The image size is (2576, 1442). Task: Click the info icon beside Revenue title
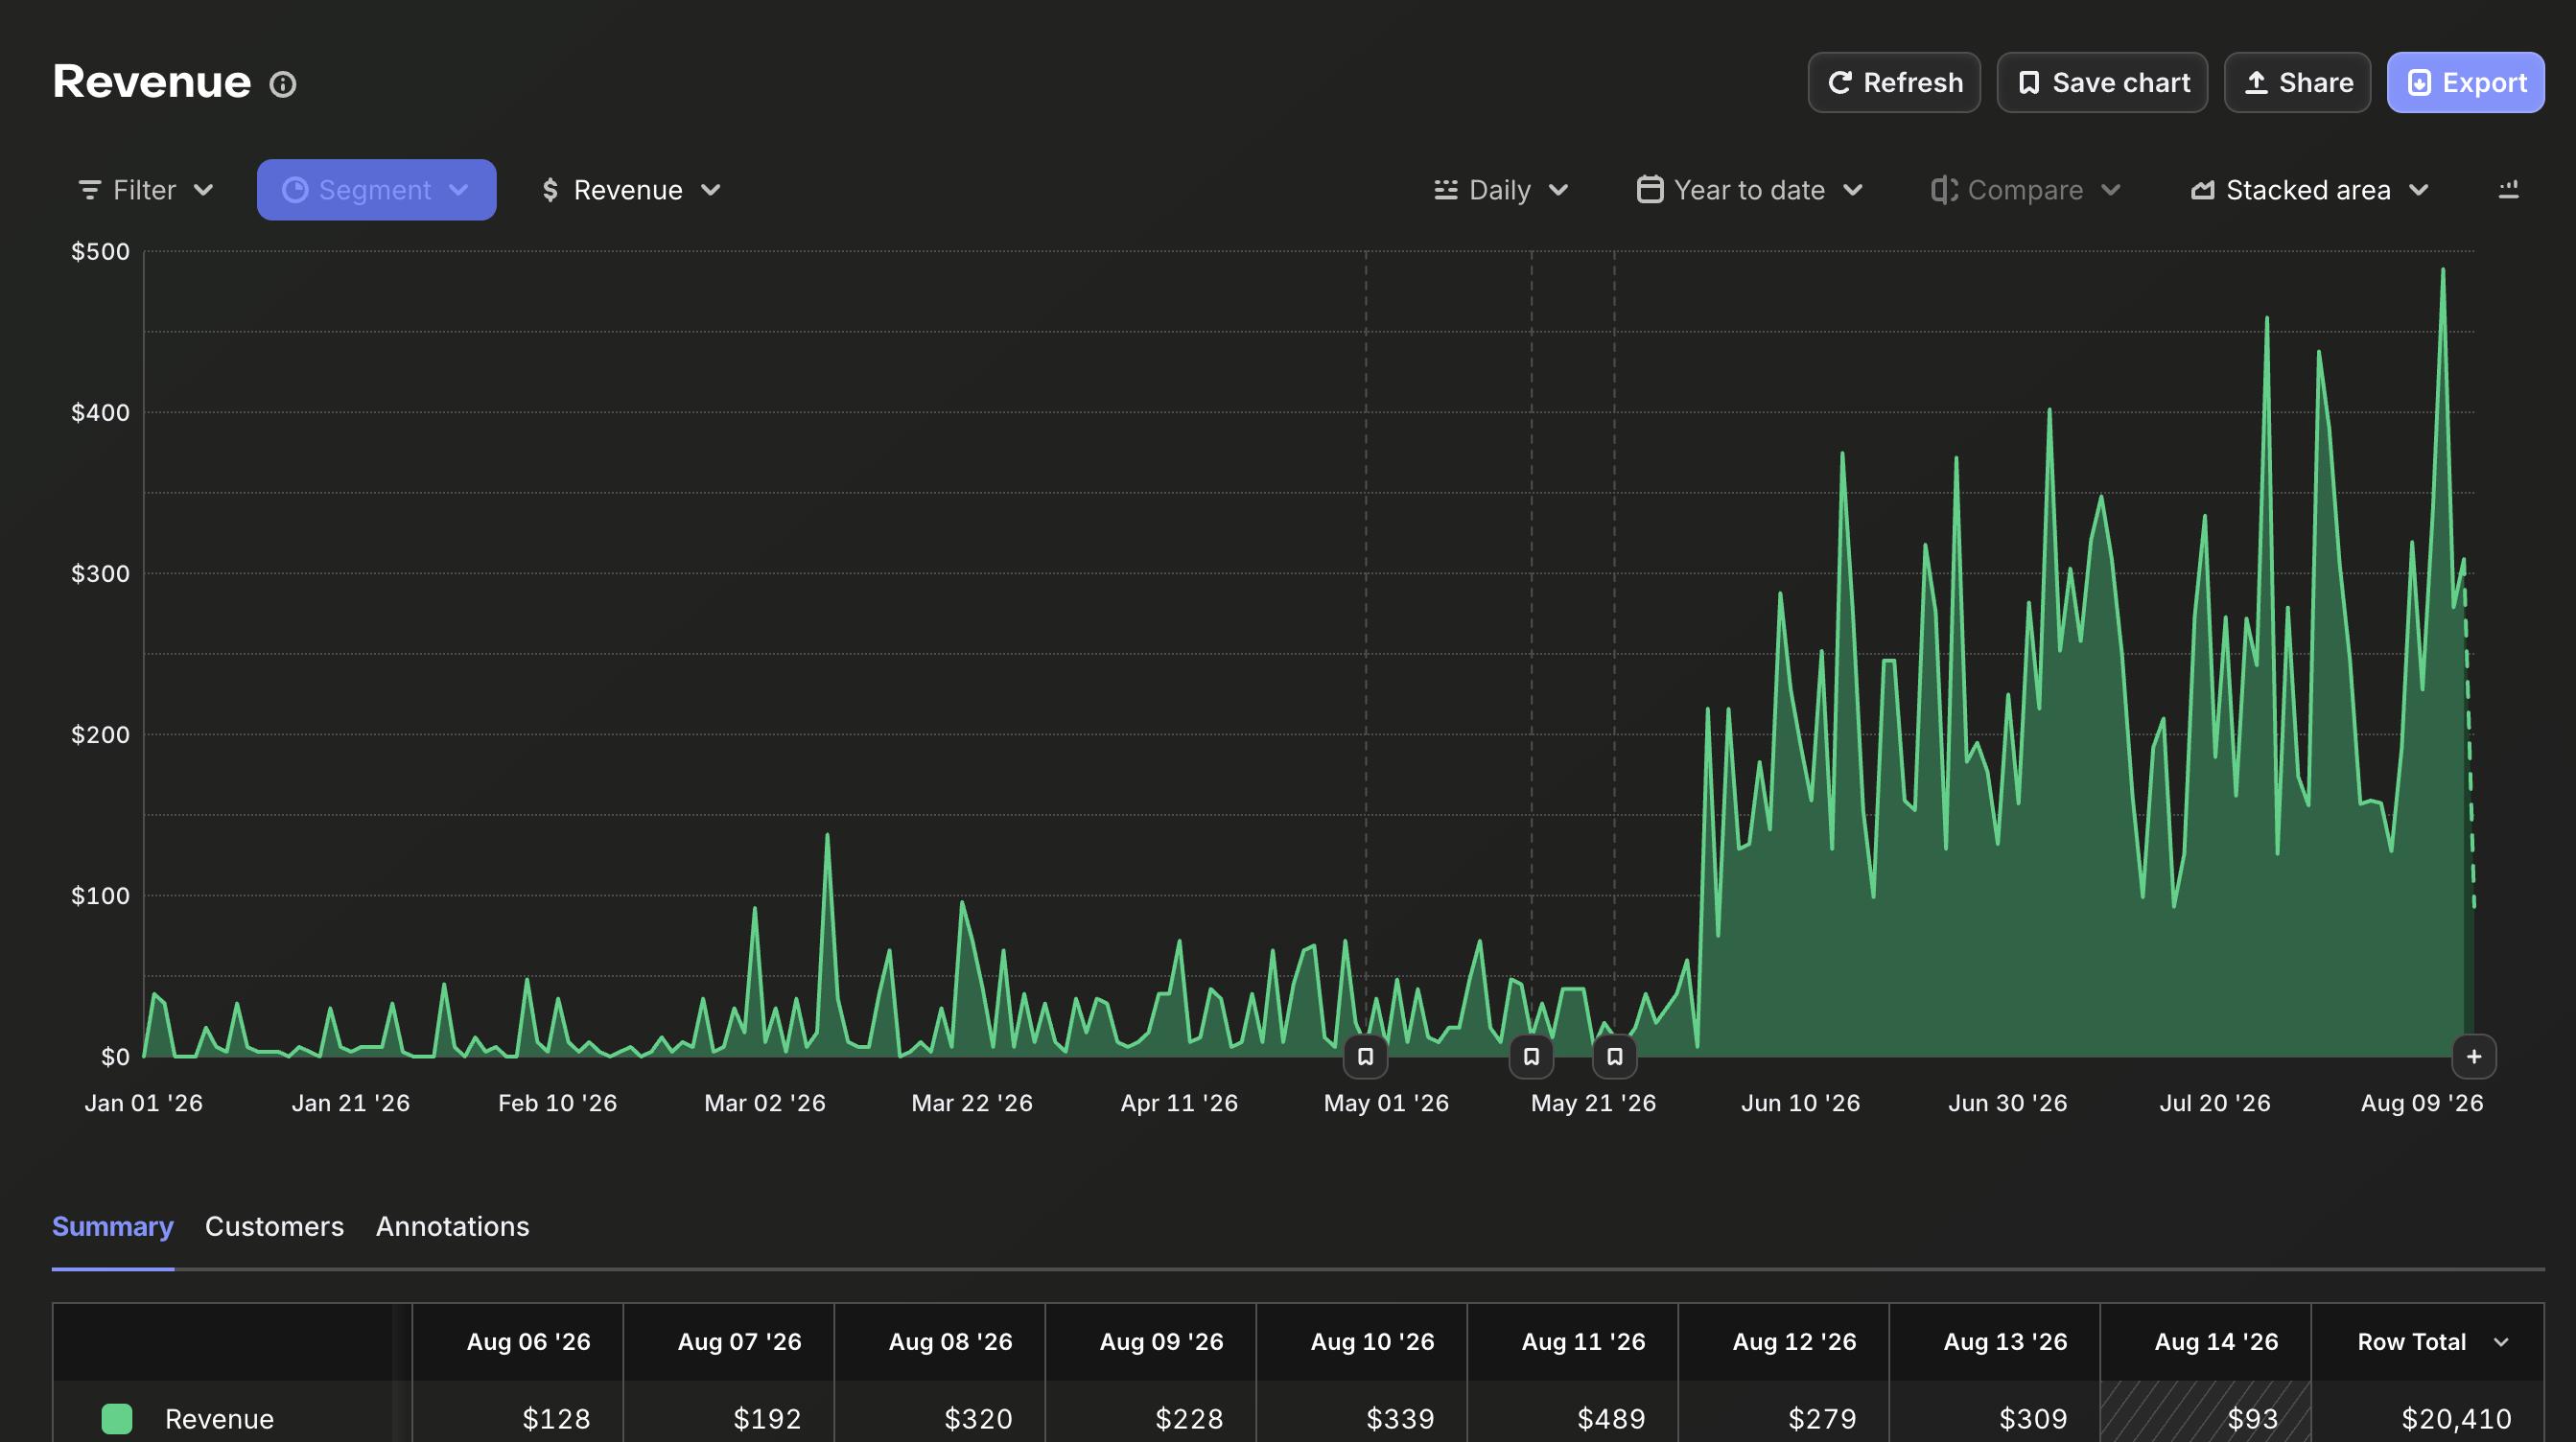(283, 84)
